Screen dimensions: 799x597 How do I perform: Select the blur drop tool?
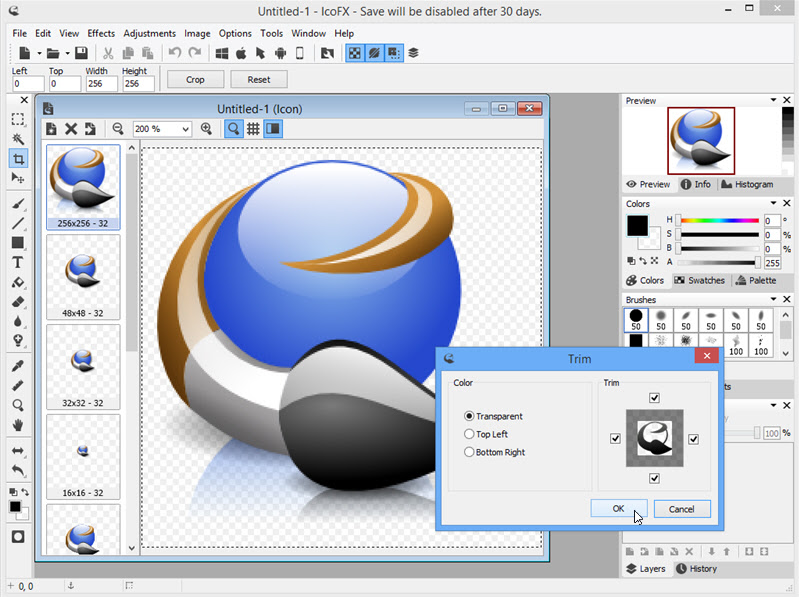(18, 321)
